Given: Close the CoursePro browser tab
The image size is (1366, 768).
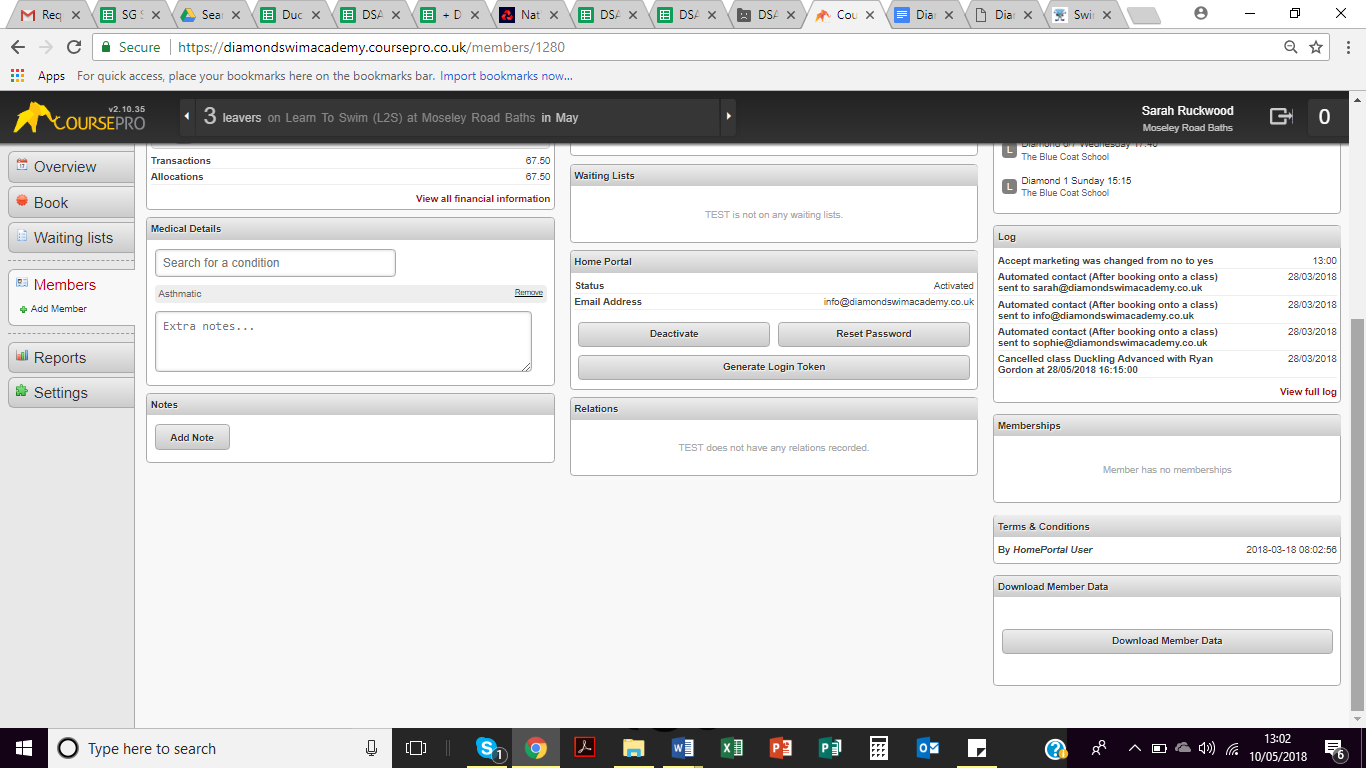Looking at the screenshot, I should tap(870, 15).
